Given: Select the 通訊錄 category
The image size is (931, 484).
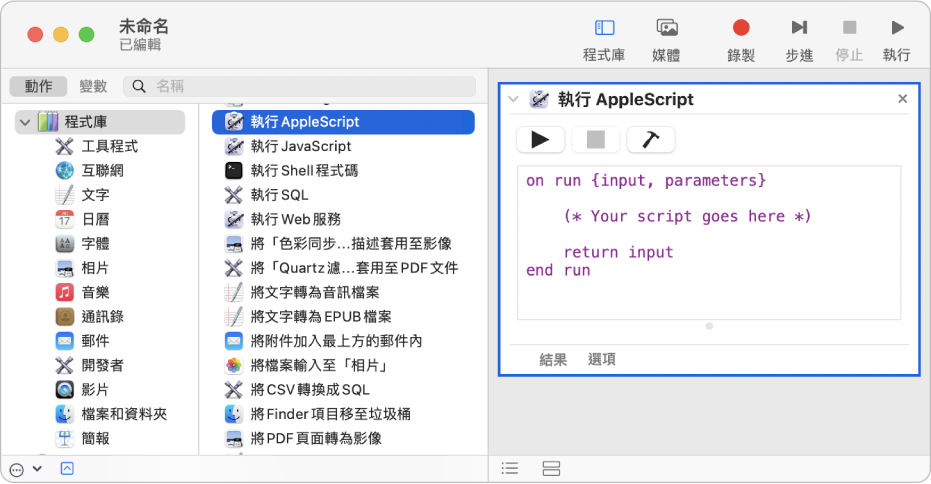Looking at the screenshot, I should 90,317.
